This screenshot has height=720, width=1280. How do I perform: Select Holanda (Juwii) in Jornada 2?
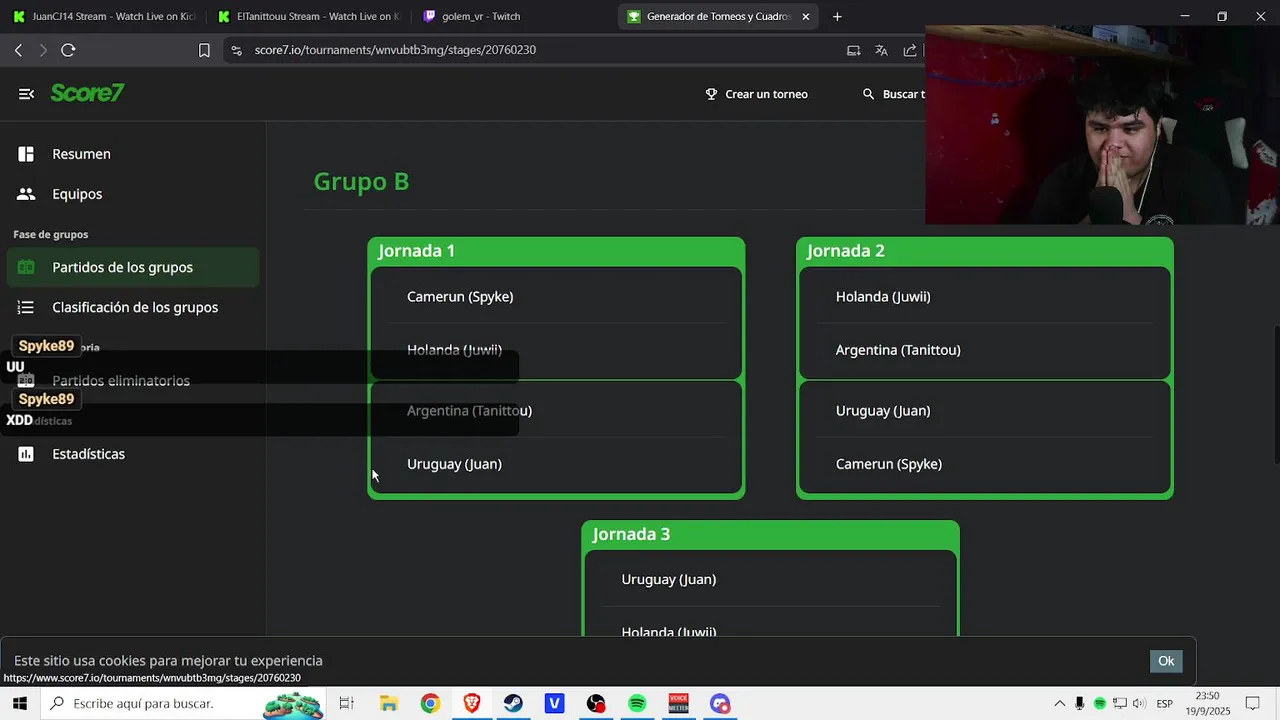[x=882, y=297]
